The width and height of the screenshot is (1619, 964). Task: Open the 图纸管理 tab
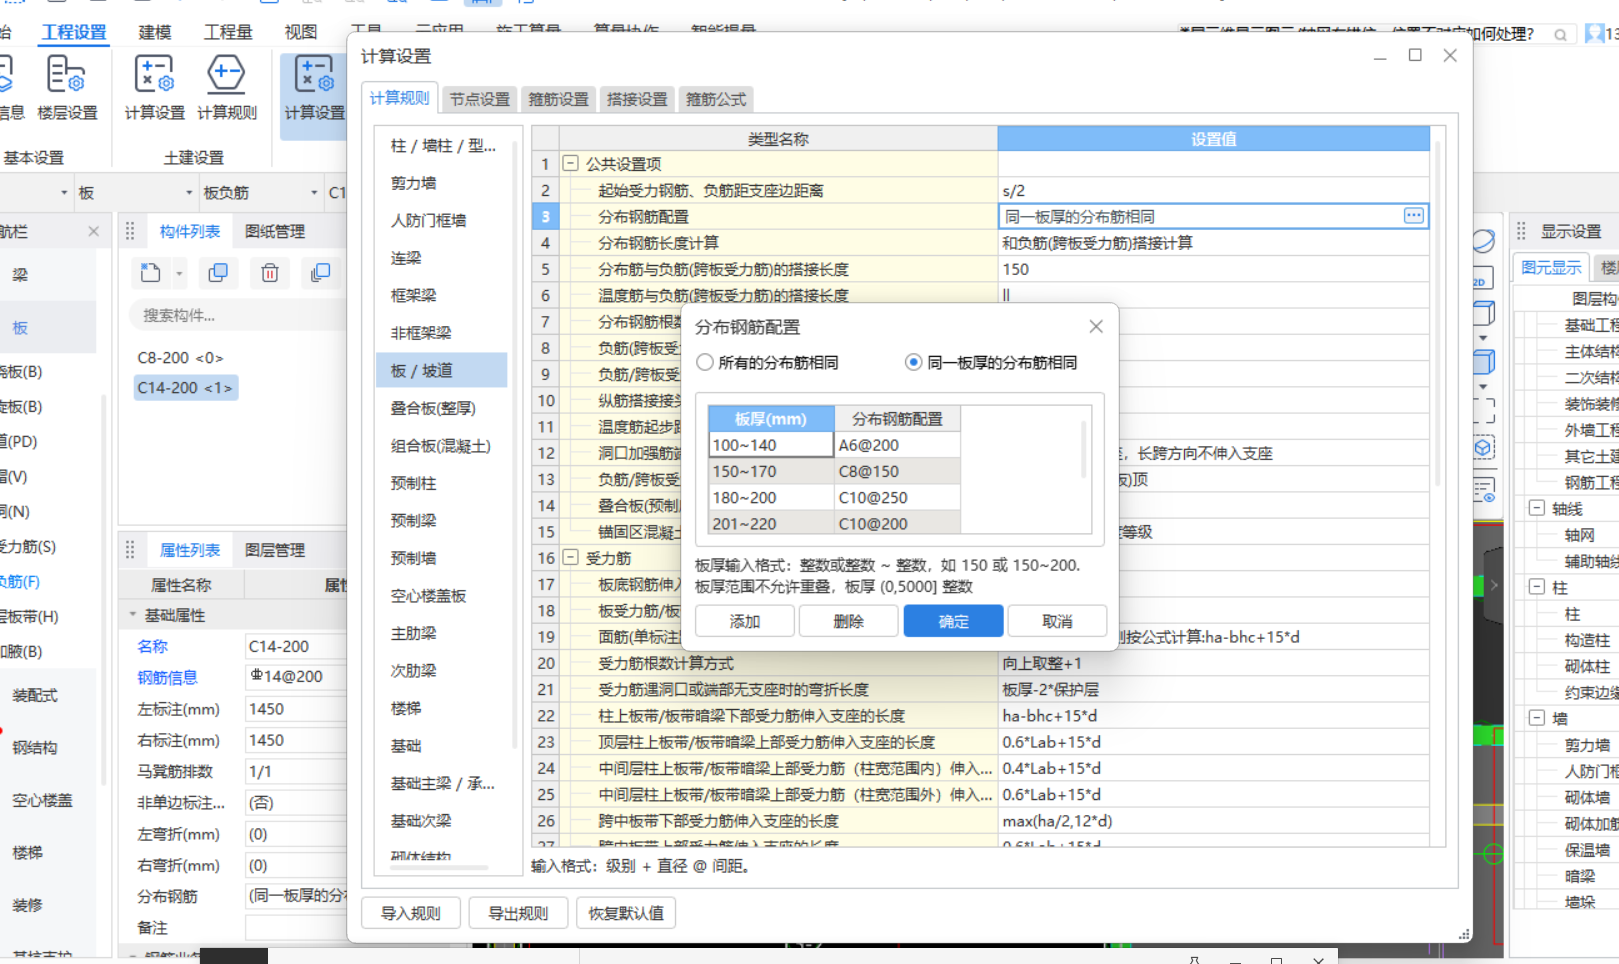[275, 231]
